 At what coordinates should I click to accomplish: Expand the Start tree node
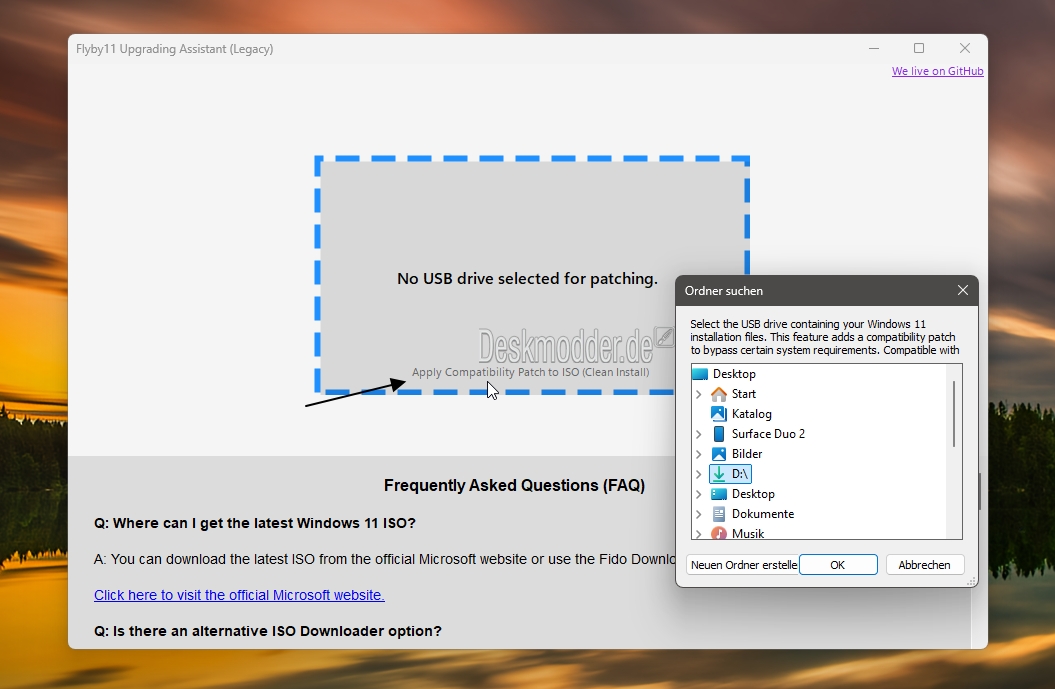point(698,394)
